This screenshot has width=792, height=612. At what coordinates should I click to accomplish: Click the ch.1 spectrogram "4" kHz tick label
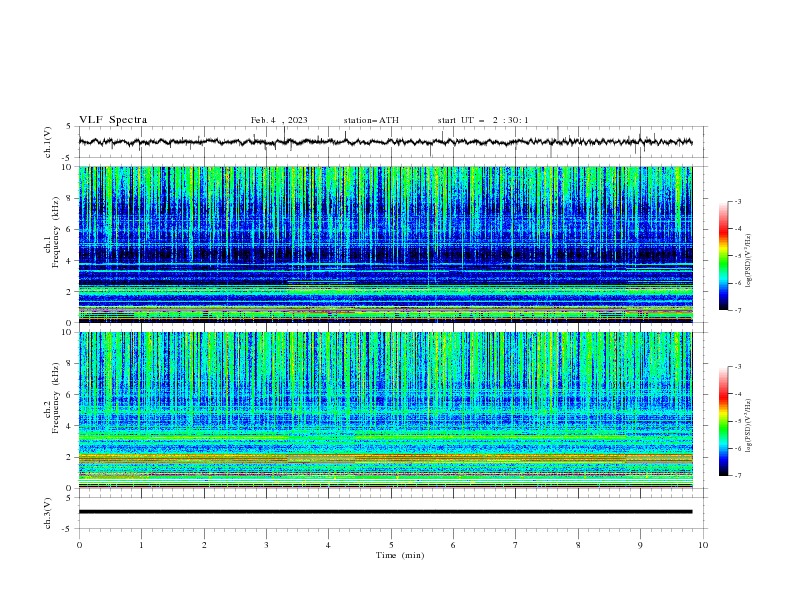pos(71,261)
